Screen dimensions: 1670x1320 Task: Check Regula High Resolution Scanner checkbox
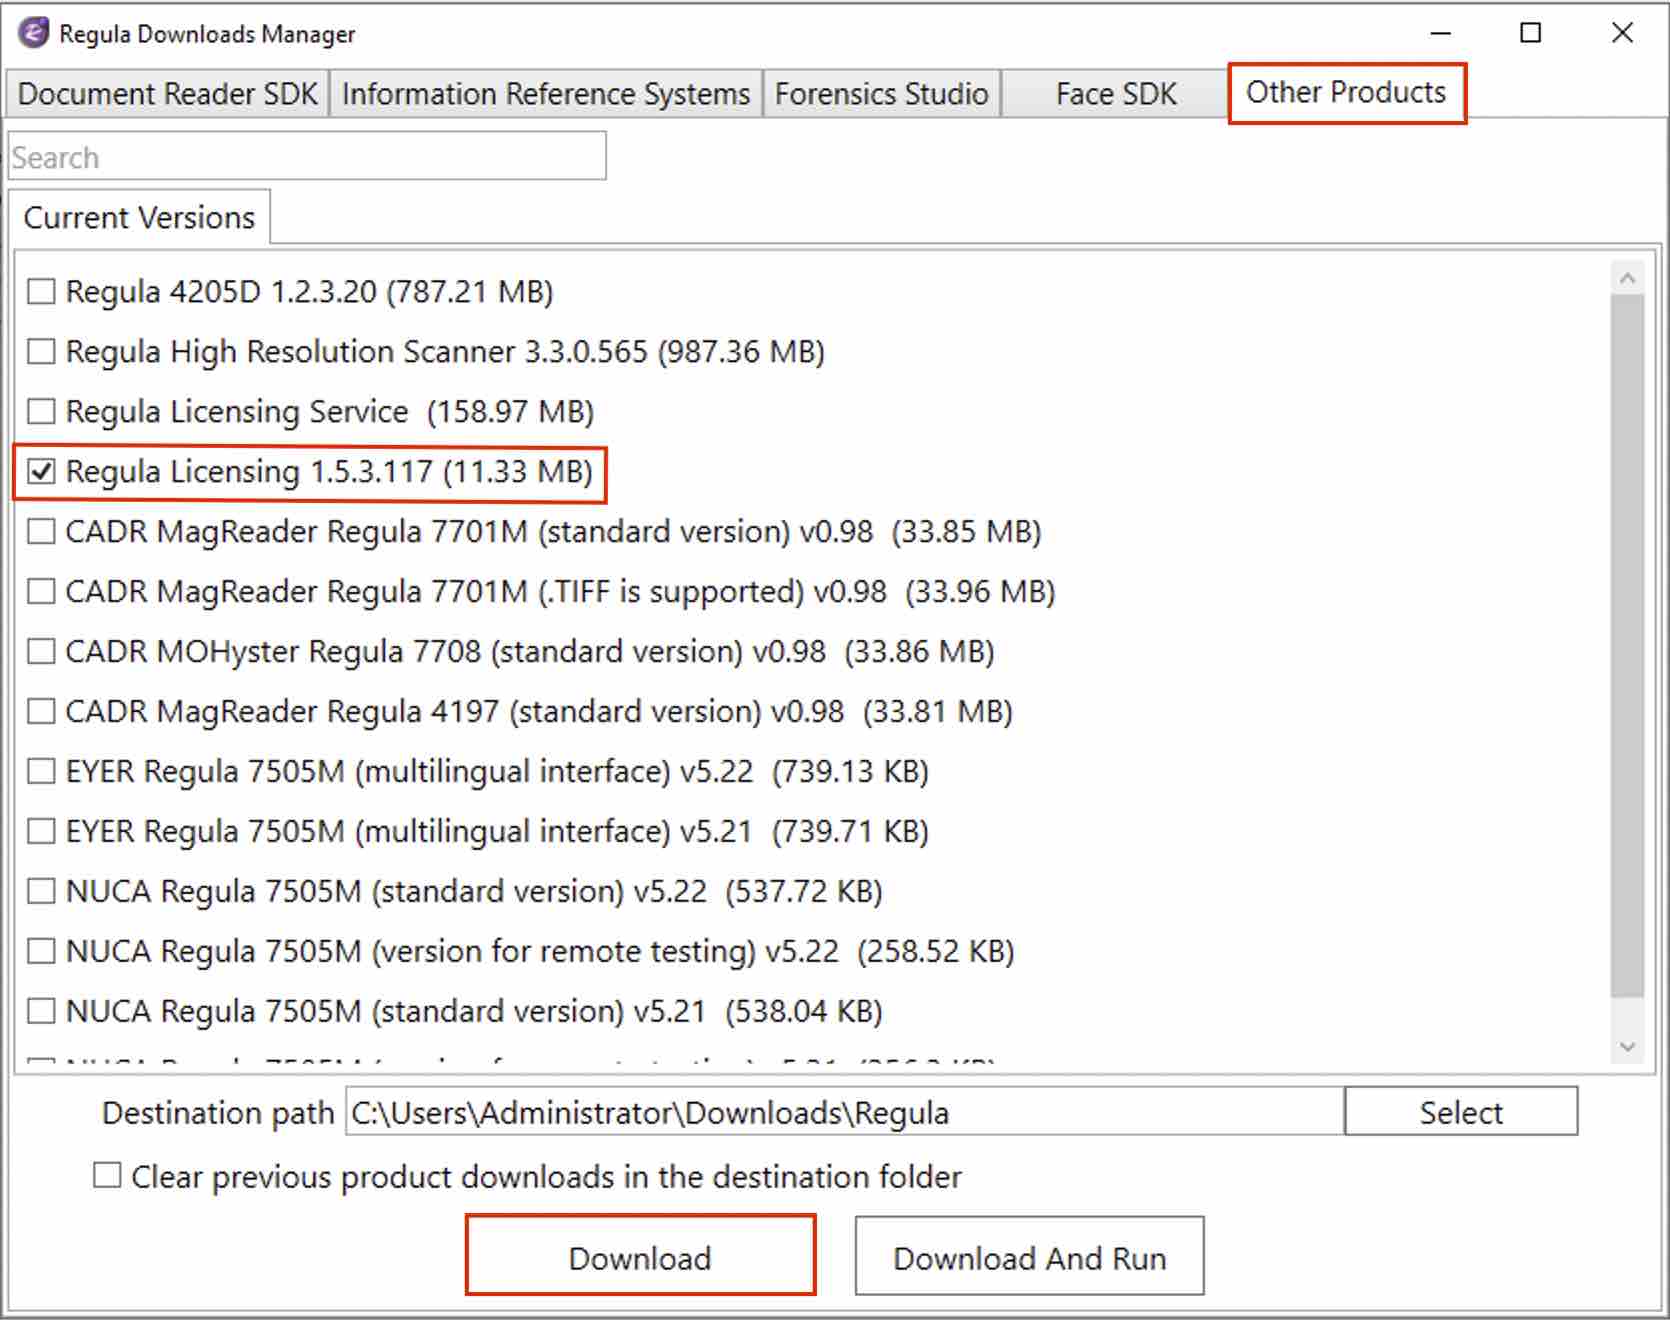pos(41,351)
